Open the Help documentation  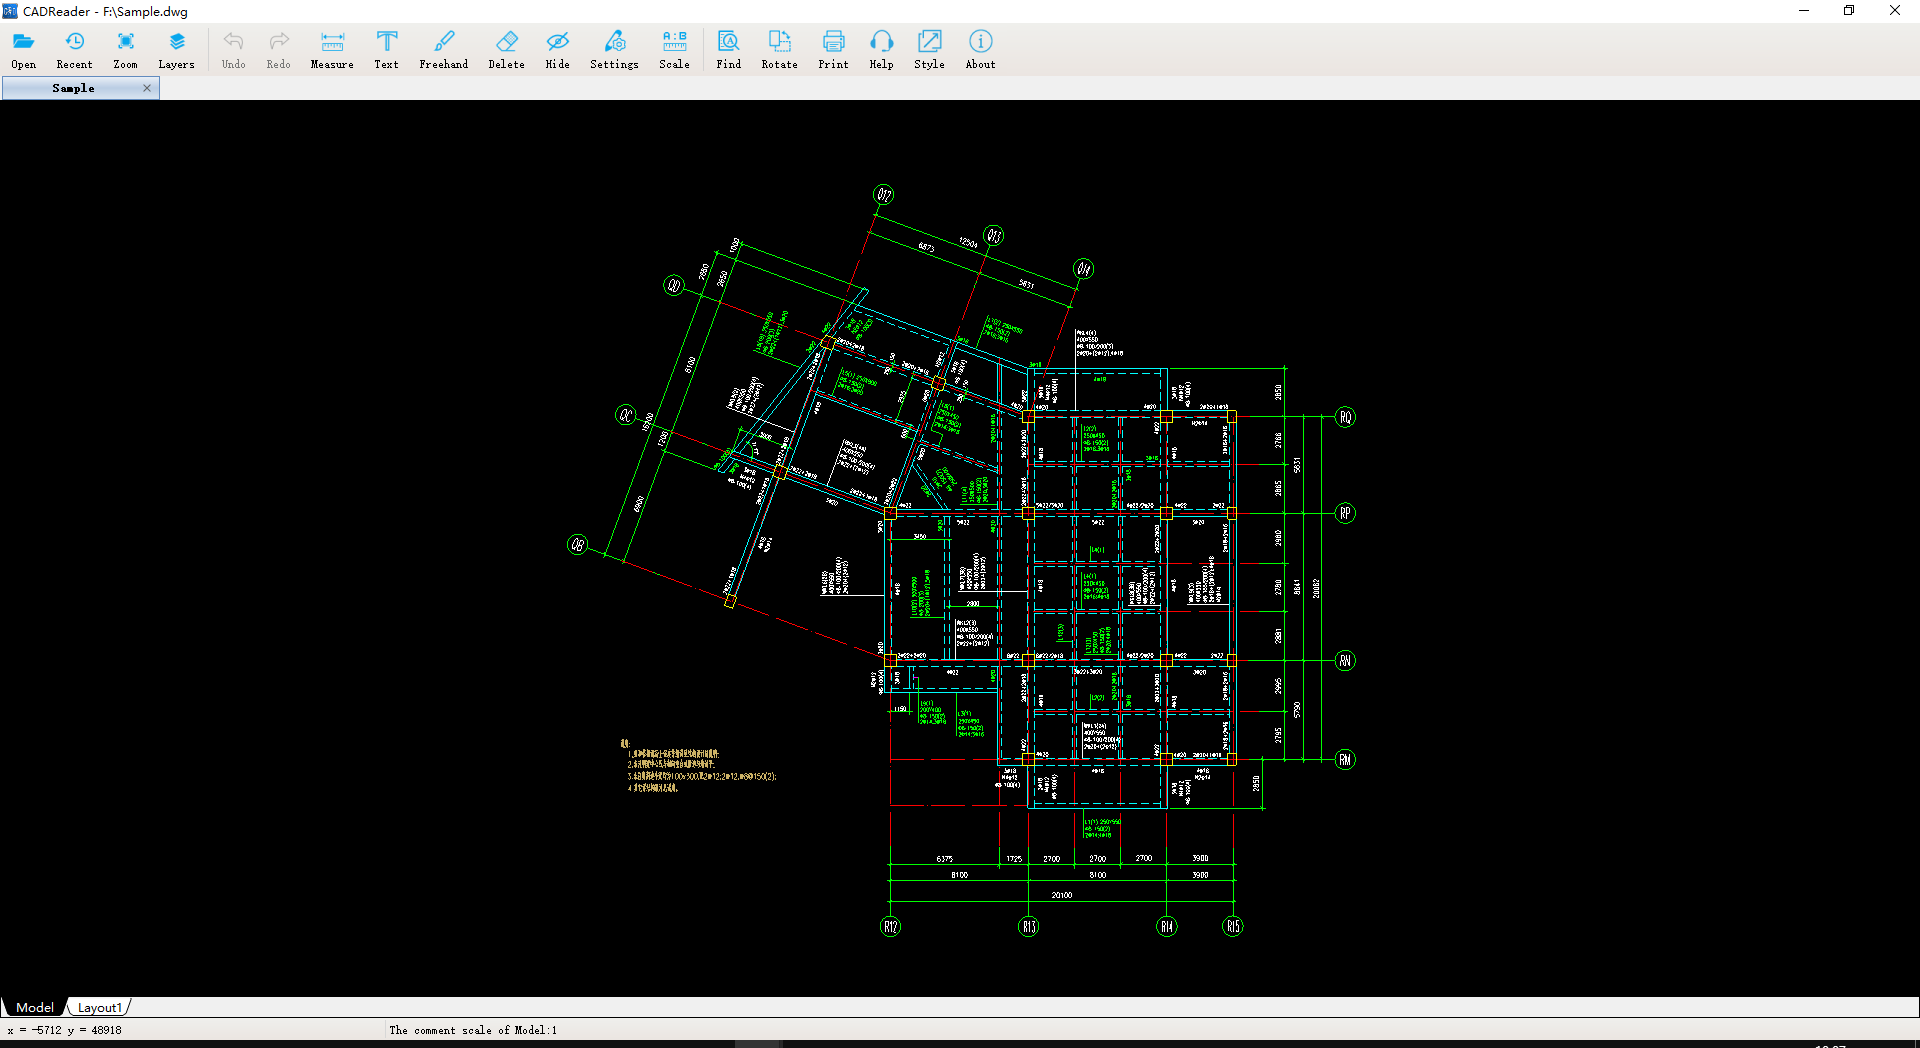tap(881, 48)
